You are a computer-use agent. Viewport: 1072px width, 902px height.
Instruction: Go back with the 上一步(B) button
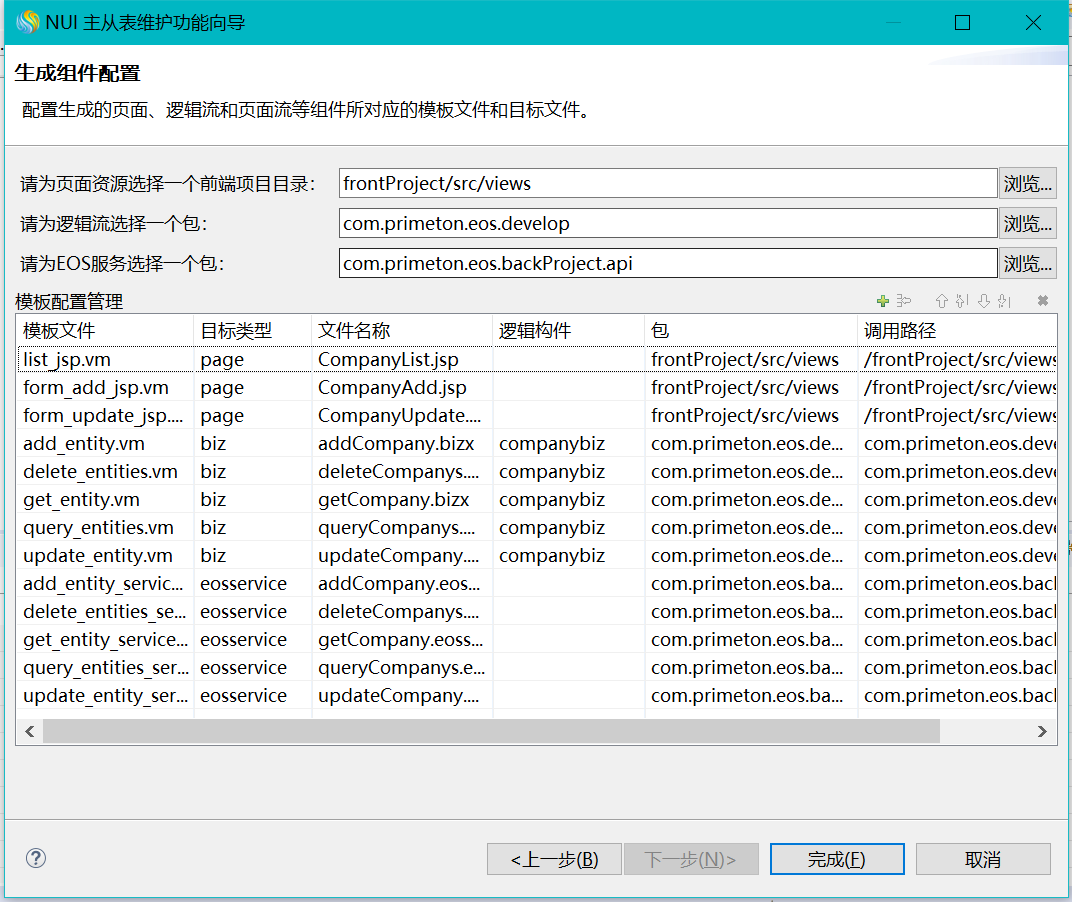(x=554, y=859)
